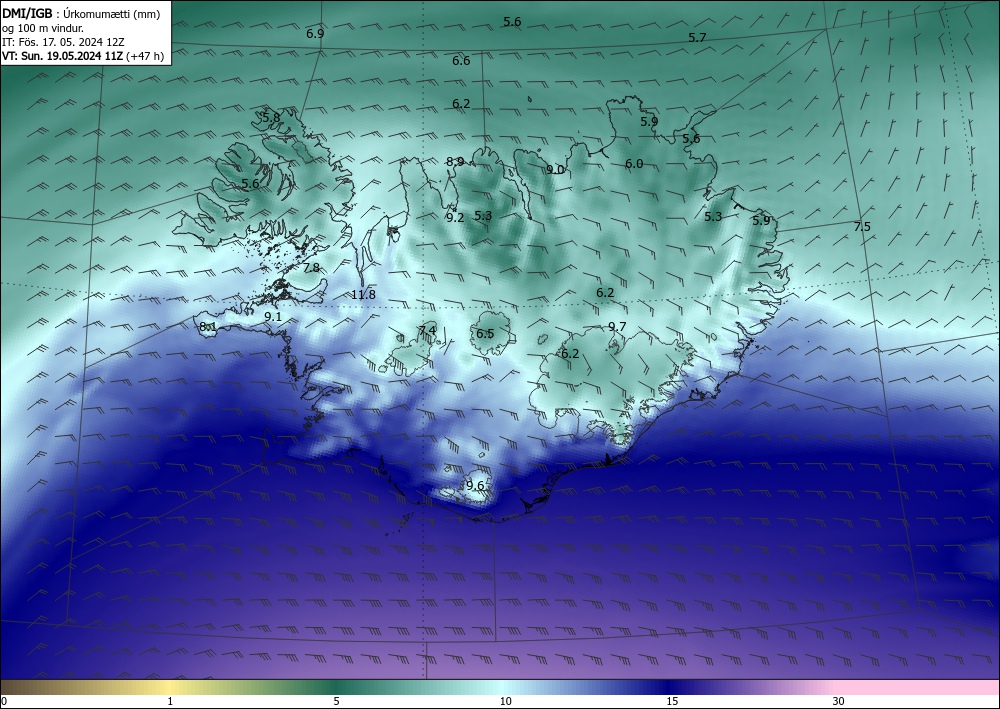This screenshot has width=1000, height=709.
Task: Select the 'Úrkomumætti (mm)' heading text
Action: coord(112,15)
